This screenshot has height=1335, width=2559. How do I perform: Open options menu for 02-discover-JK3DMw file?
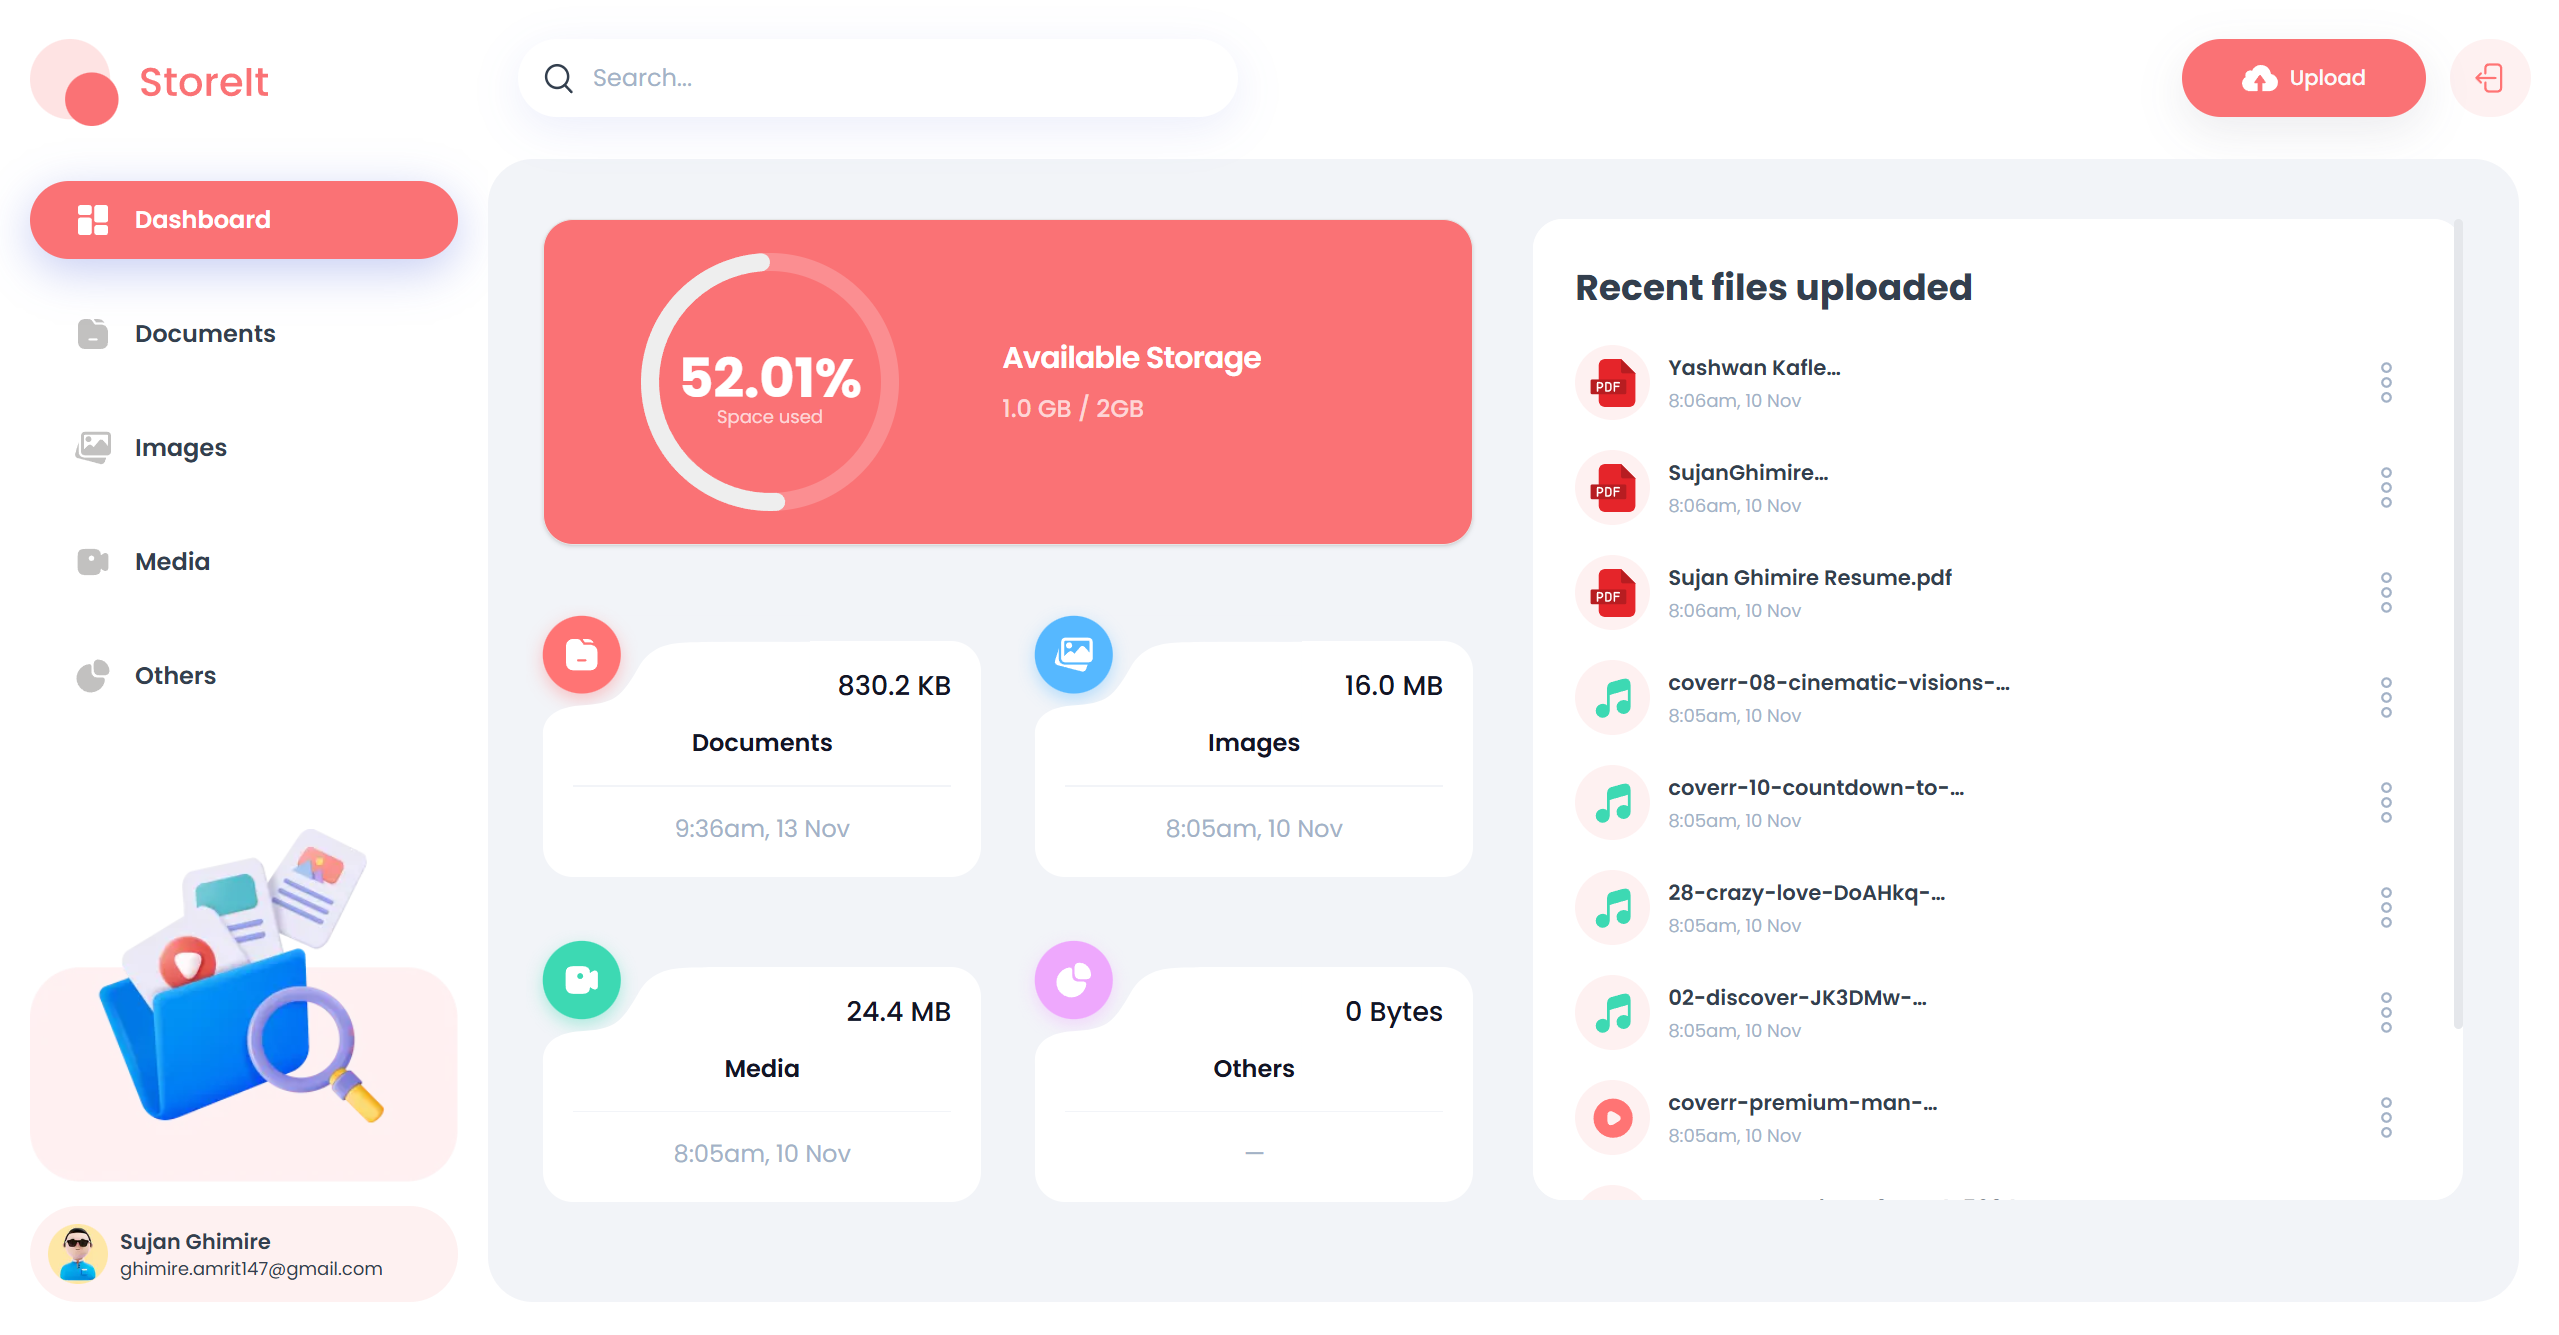click(2386, 1013)
